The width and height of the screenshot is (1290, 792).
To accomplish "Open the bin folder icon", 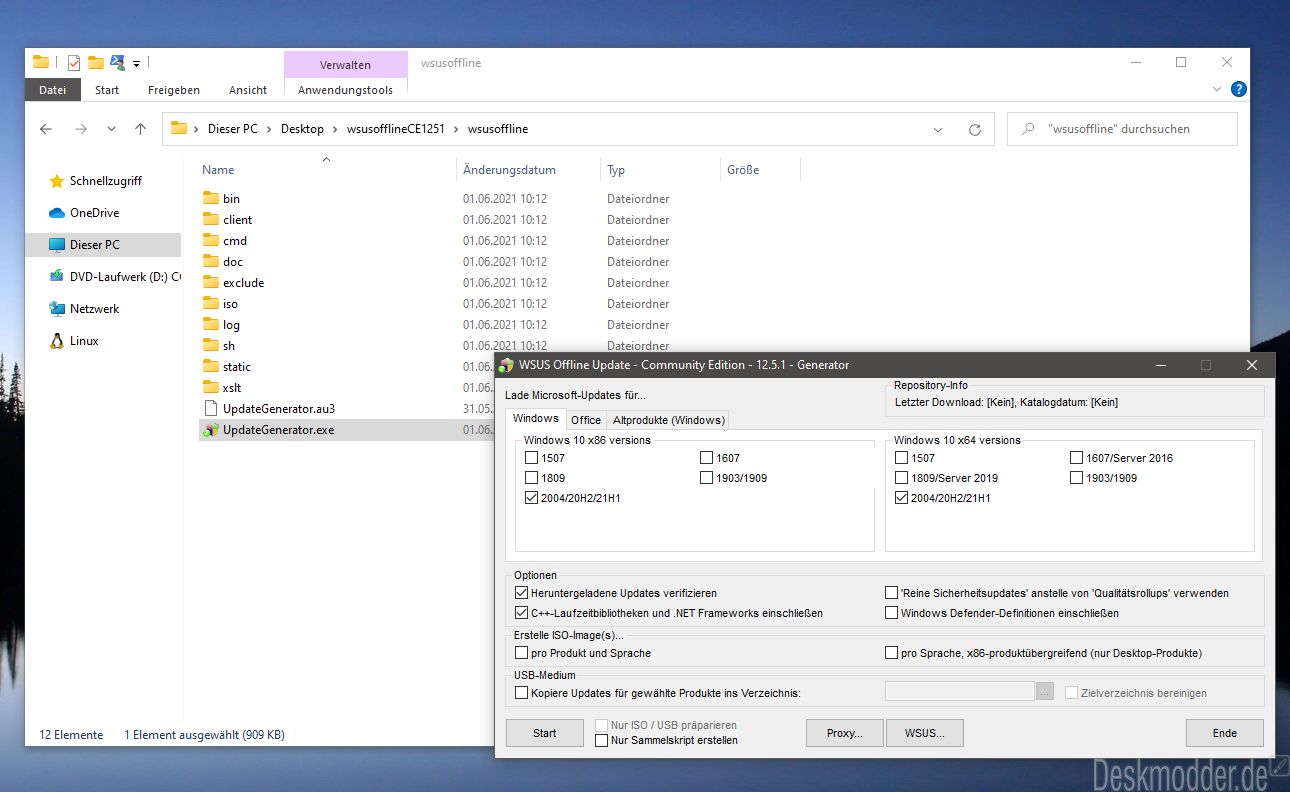I will 210,198.
